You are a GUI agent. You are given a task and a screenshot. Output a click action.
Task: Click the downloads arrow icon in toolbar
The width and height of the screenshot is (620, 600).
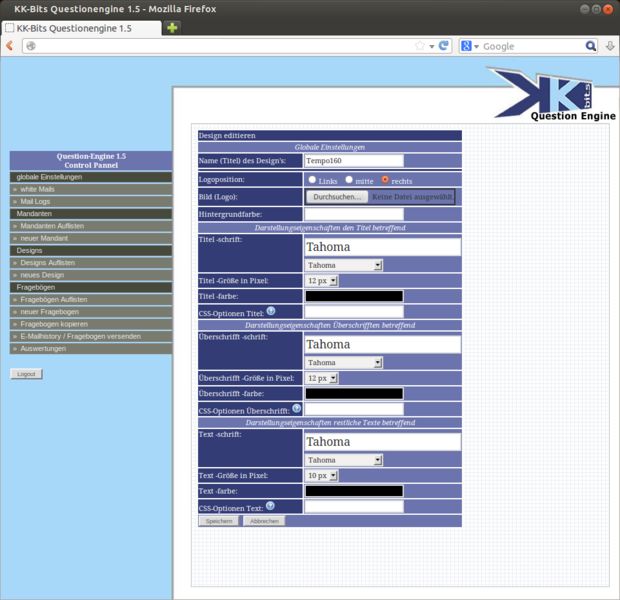pyautogui.click(x=610, y=46)
